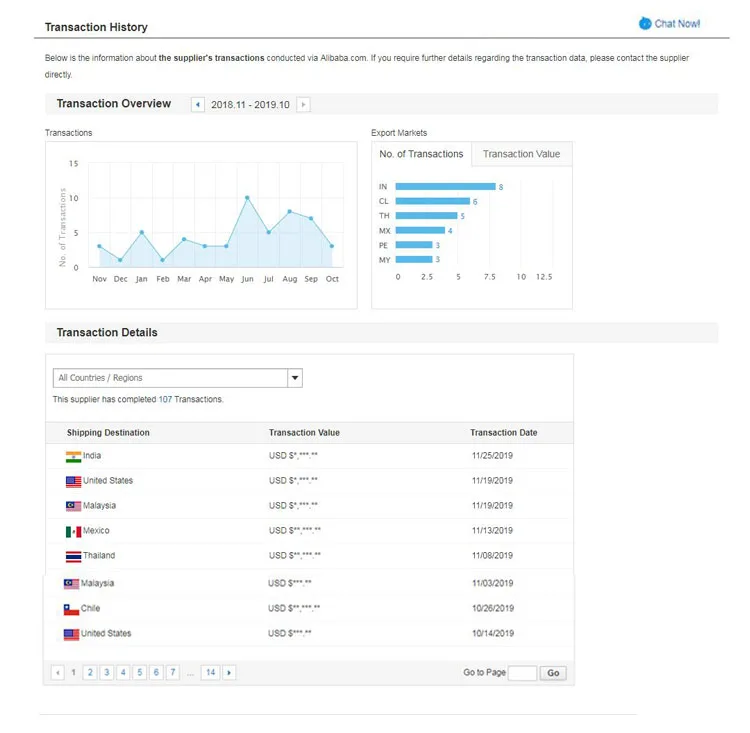Focus the Go to Page input field
The width and height of the screenshot is (750, 733).
(x=522, y=673)
